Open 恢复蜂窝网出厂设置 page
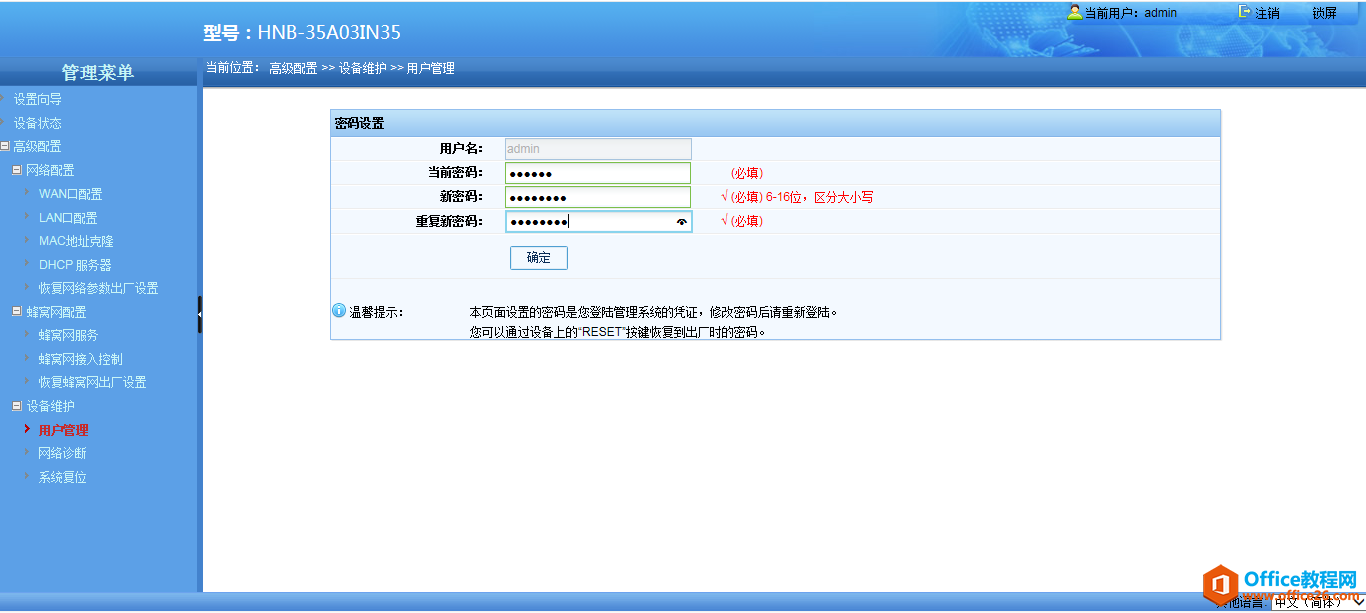The width and height of the screenshot is (1366, 613). [x=92, y=382]
